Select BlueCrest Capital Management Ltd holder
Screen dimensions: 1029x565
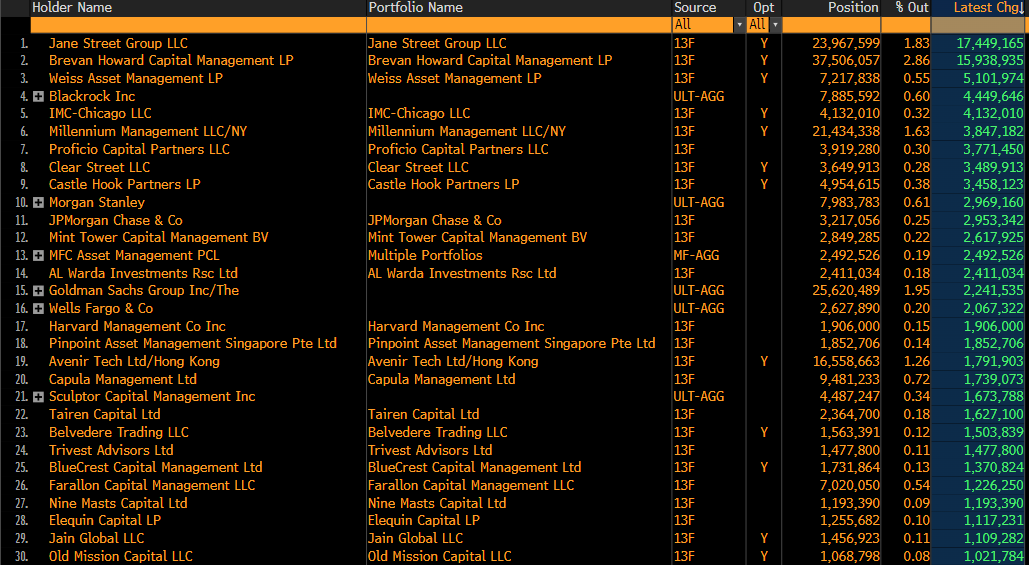[156, 468]
